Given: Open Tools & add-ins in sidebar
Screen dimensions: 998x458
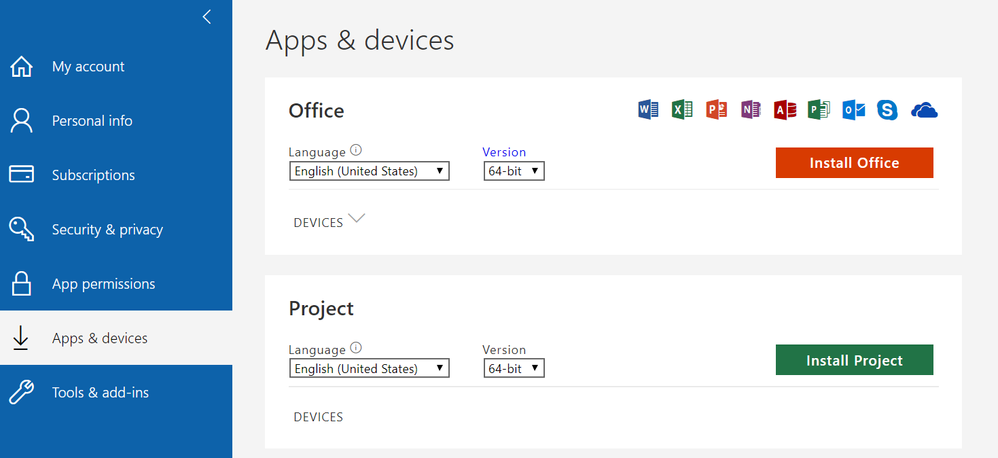Looking at the screenshot, I should point(116,392).
